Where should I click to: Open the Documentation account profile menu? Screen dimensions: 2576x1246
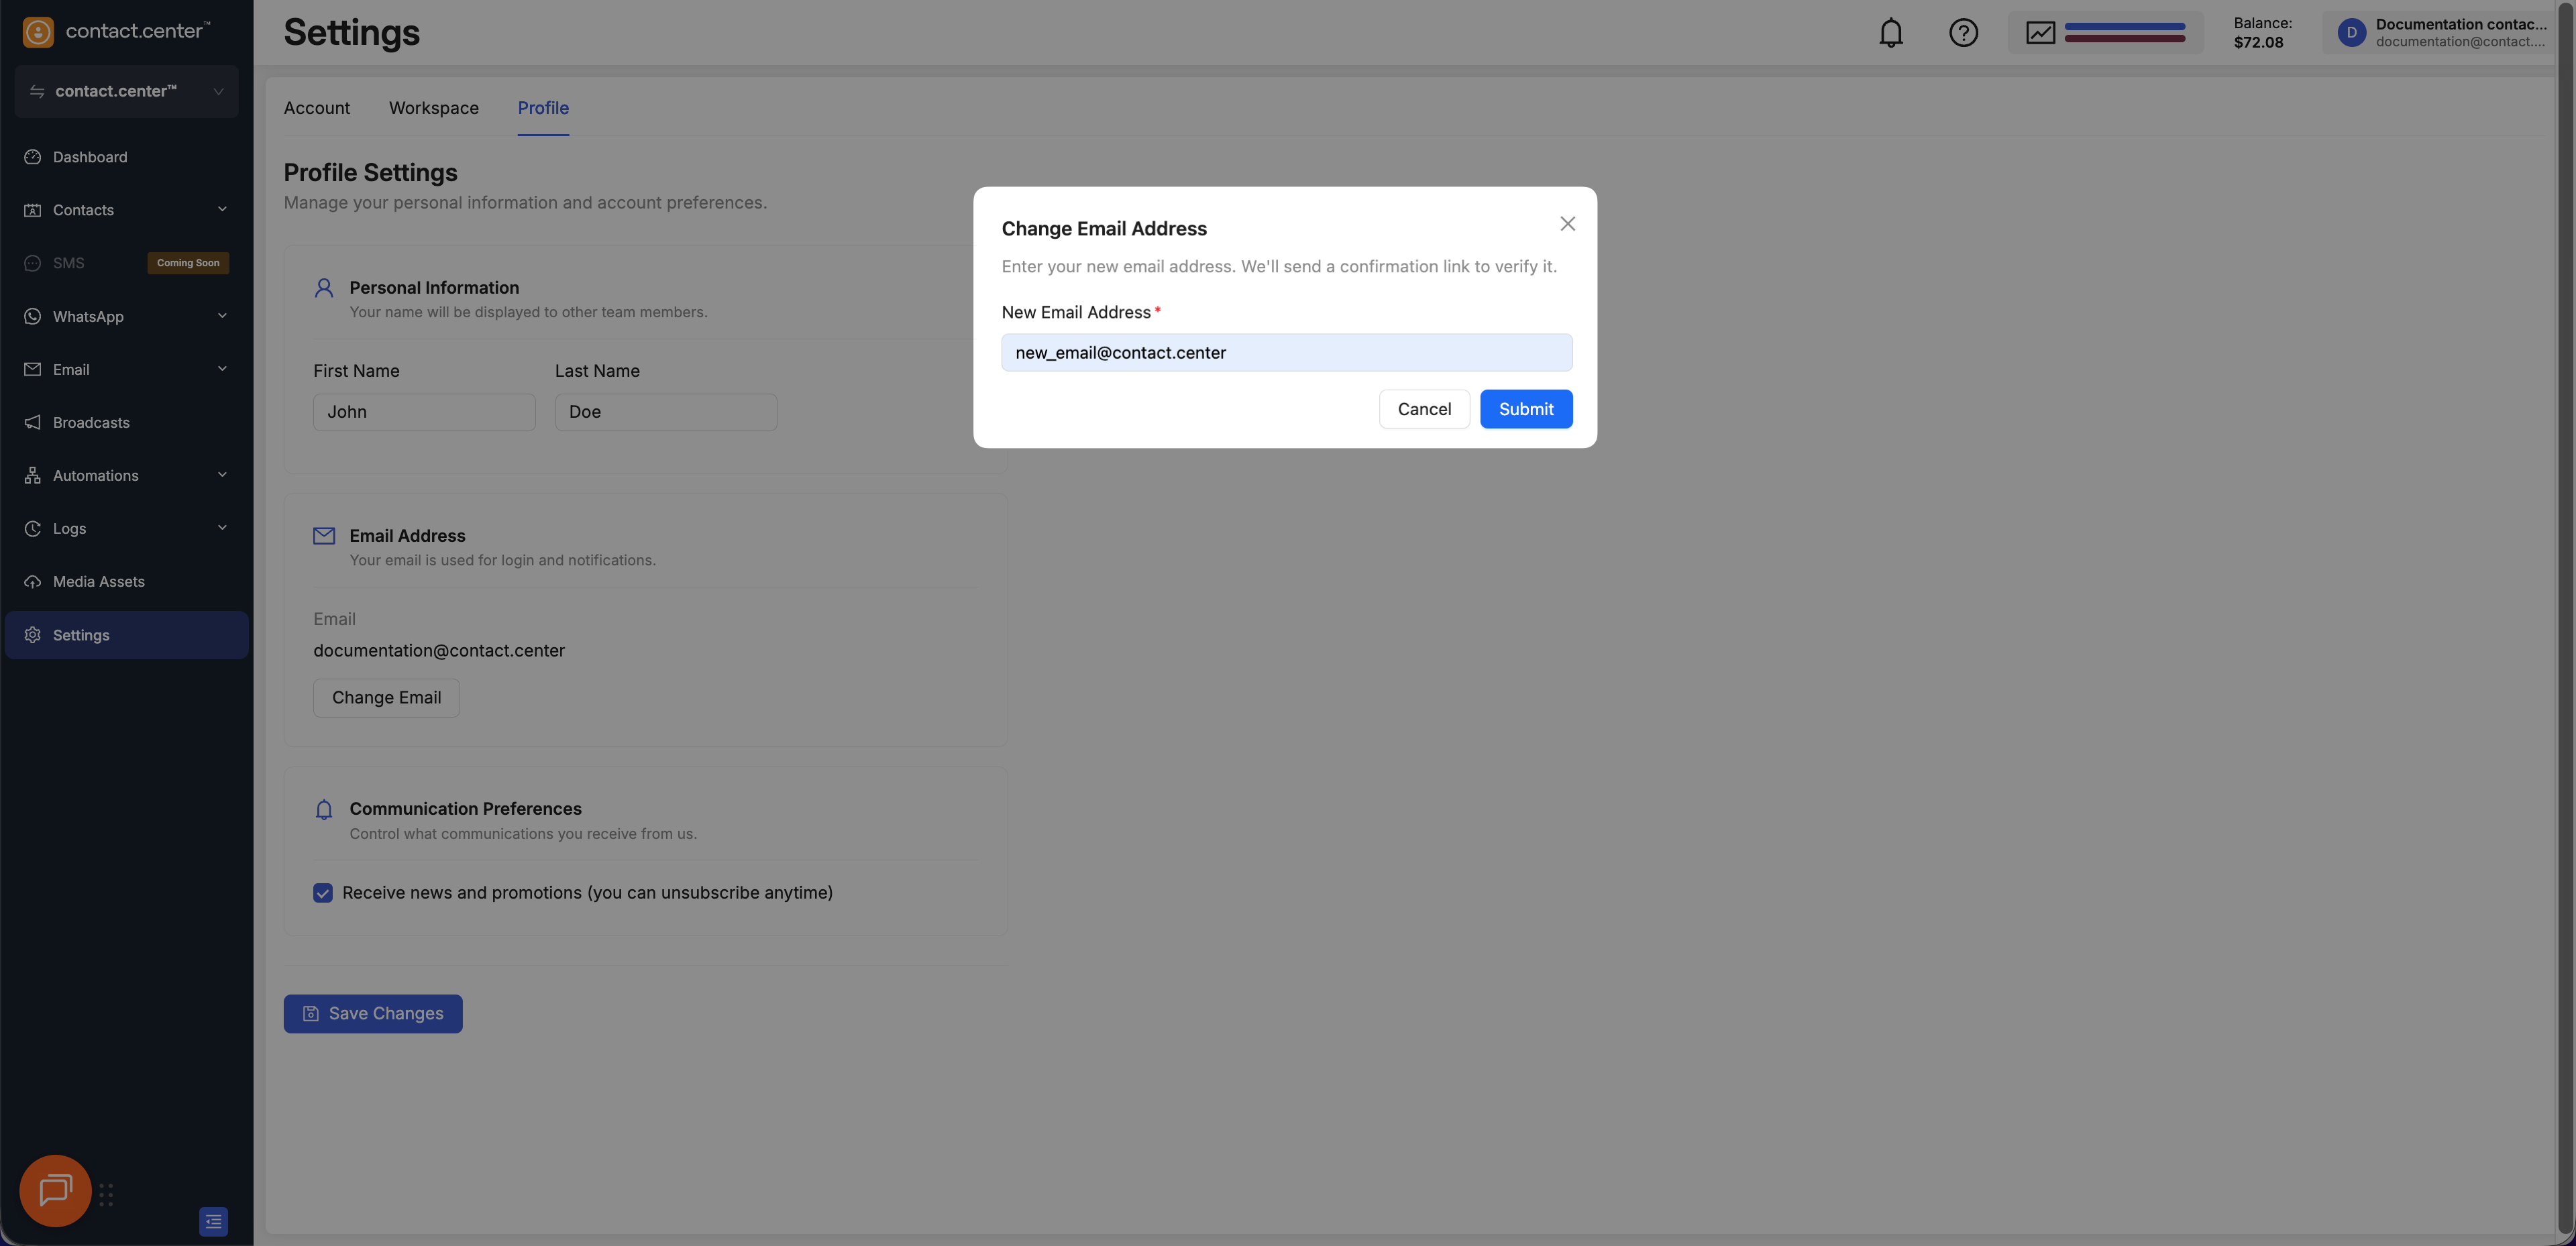[2440, 33]
